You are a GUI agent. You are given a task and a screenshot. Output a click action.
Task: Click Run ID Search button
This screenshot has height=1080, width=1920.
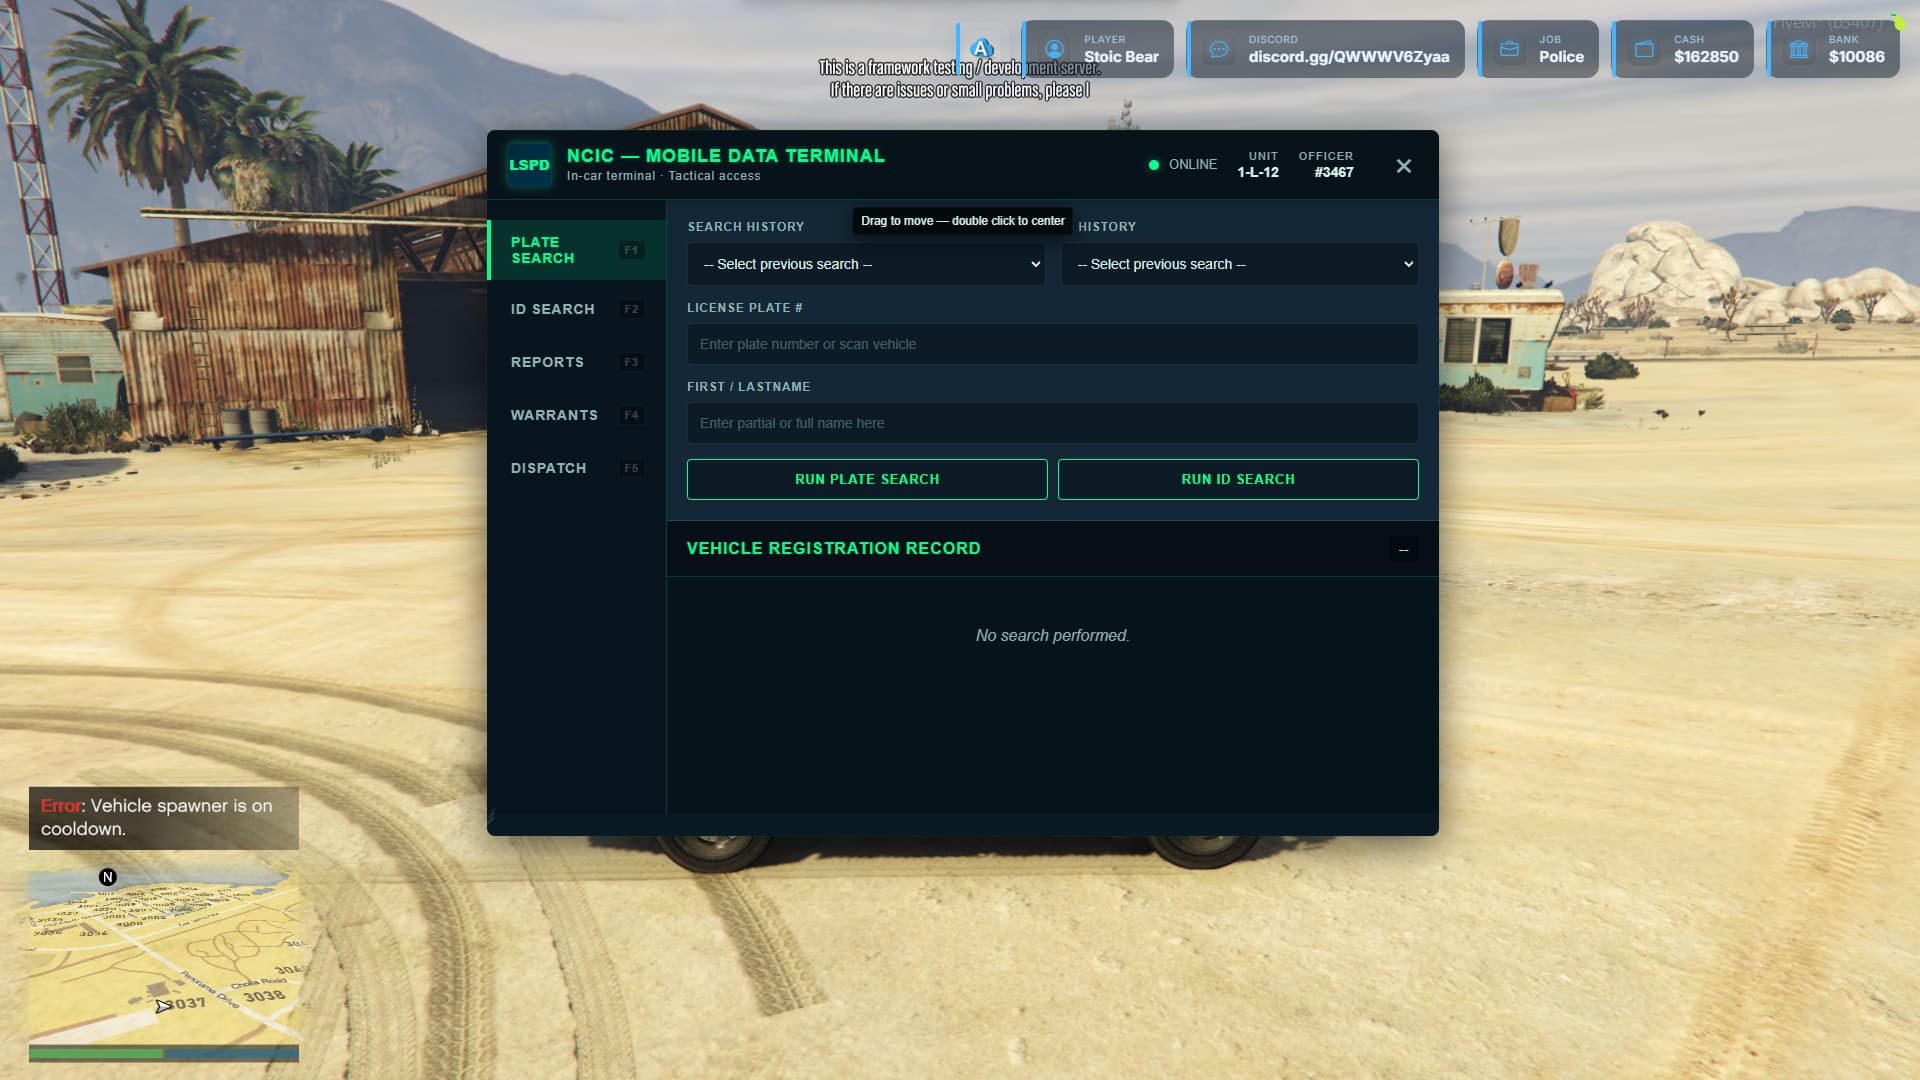tap(1238, 479)
